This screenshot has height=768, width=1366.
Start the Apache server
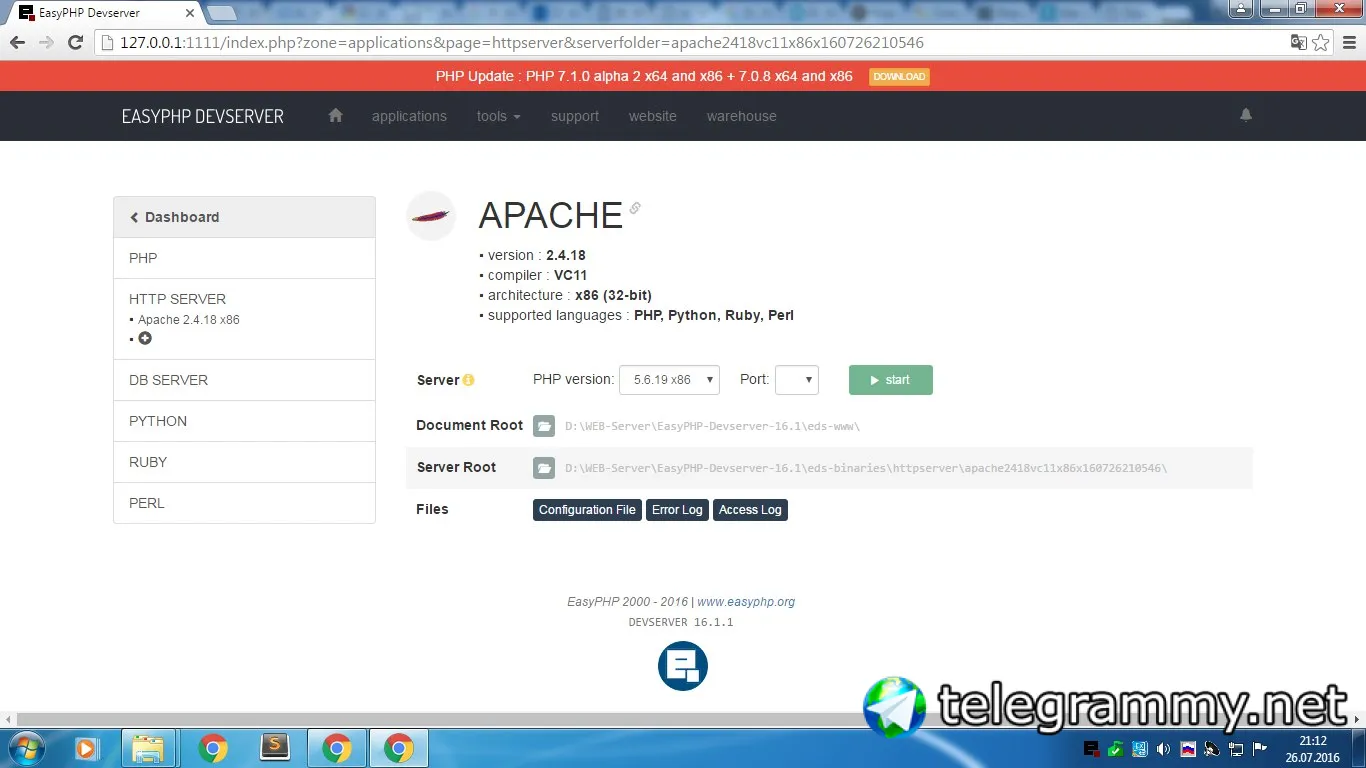891,380
